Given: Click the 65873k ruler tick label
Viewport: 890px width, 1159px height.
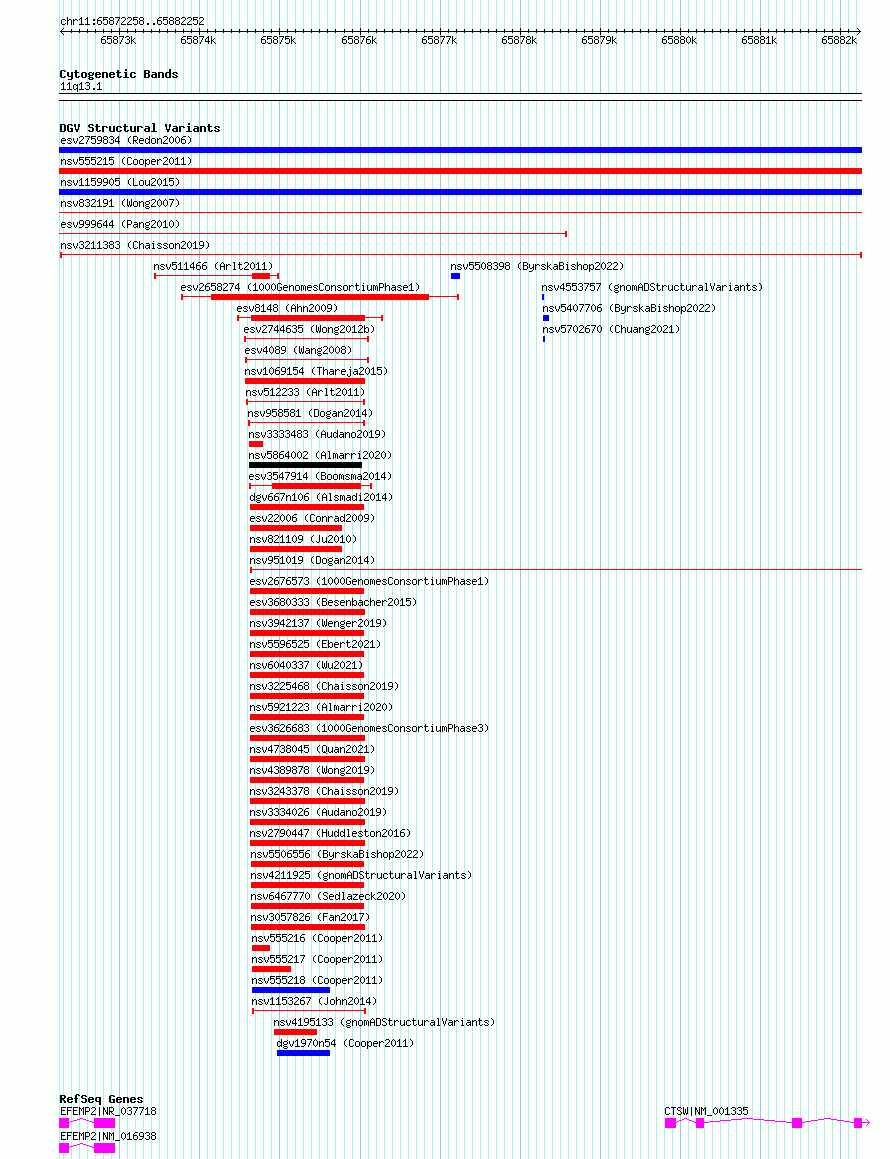Looking at the screenshot, I should click(x=118, y=41).
